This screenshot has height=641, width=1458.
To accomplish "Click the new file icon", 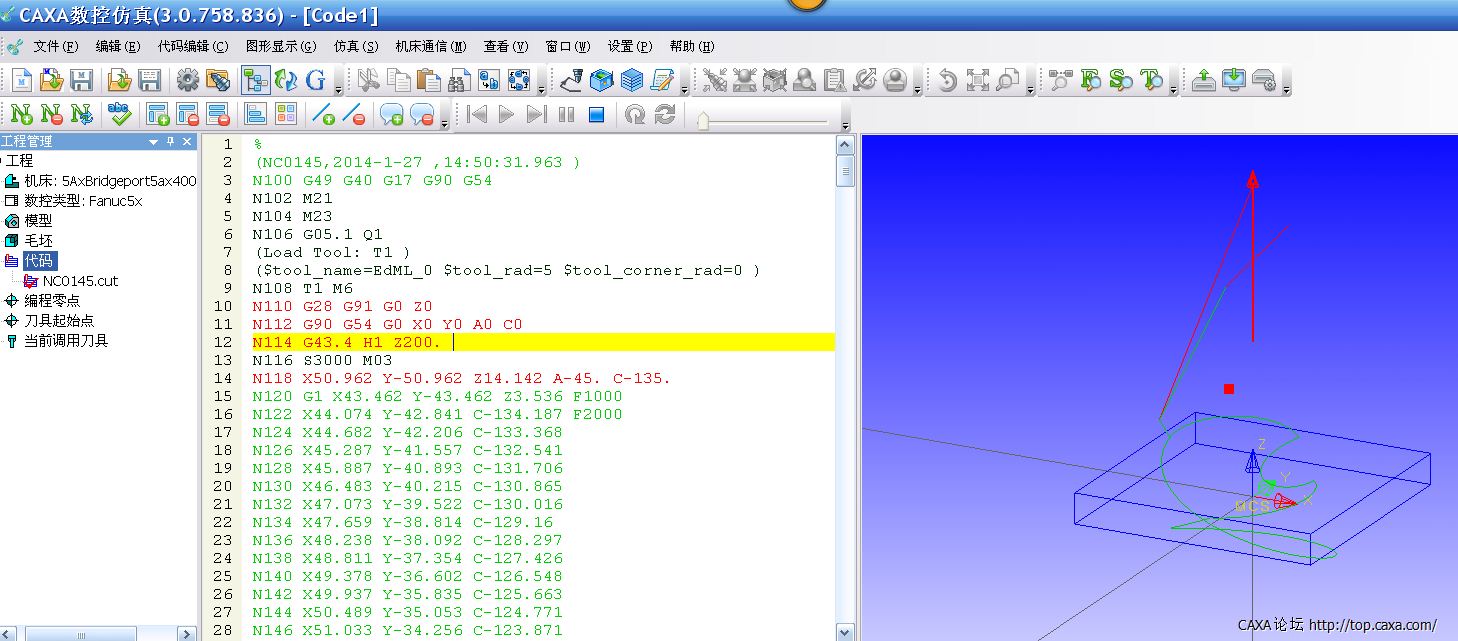I will 22,81.
